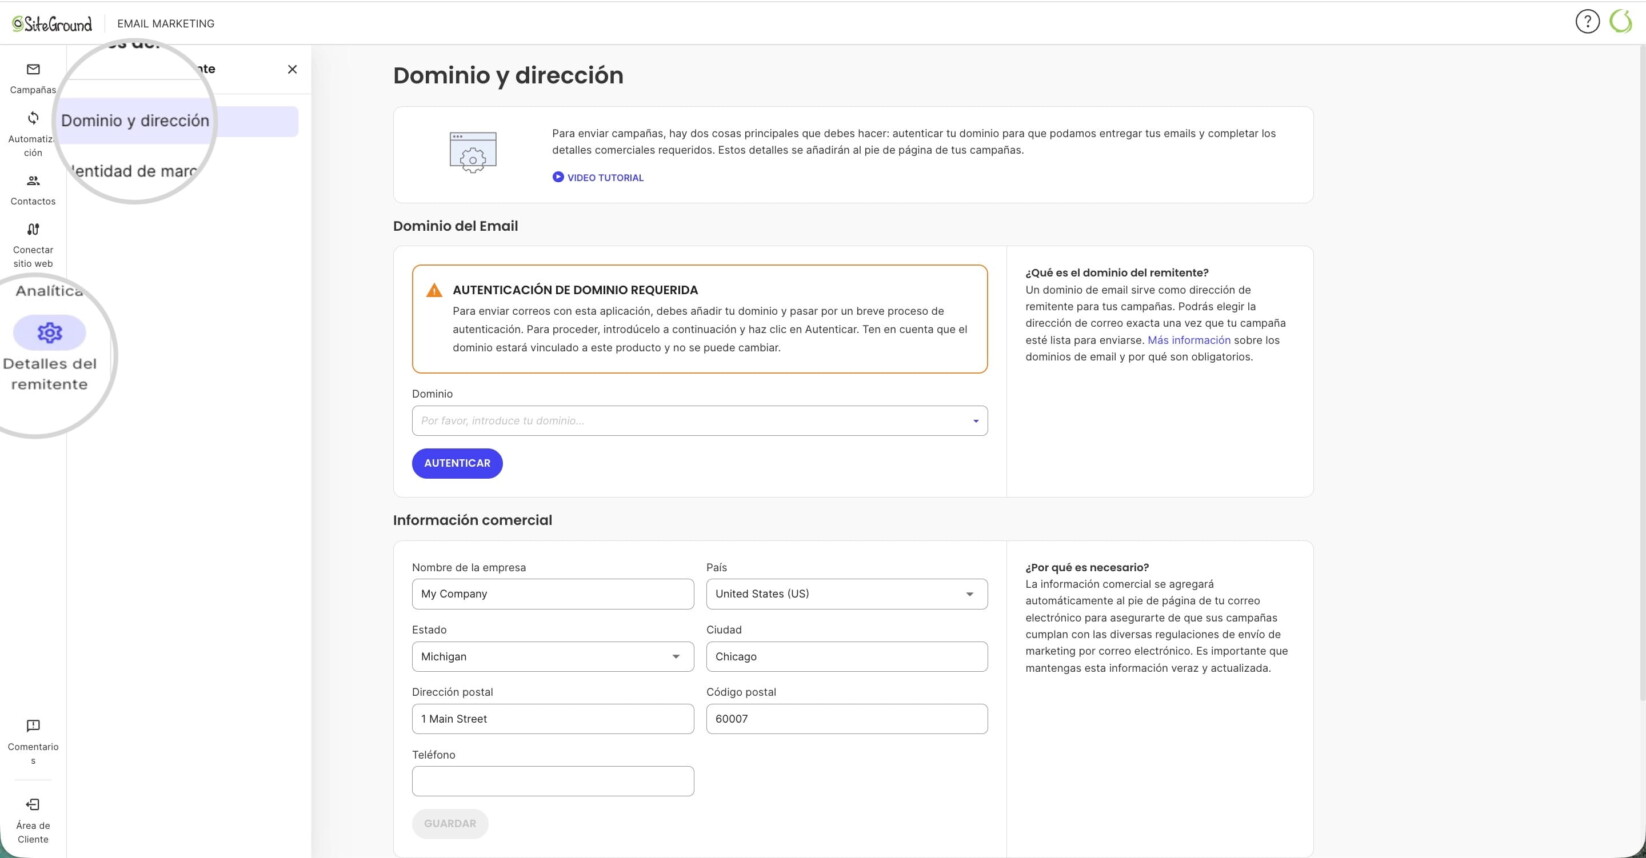Select the Detalles del remitente gear icon

click(49, 332)
